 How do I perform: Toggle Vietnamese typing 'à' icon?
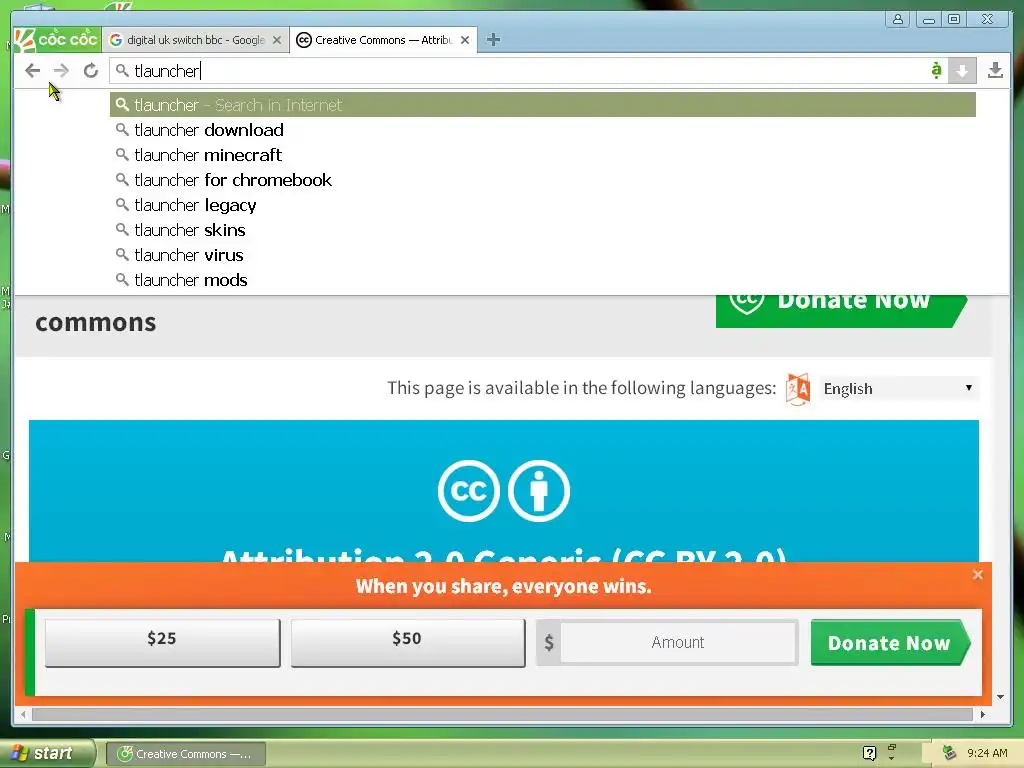click(936, 70)
